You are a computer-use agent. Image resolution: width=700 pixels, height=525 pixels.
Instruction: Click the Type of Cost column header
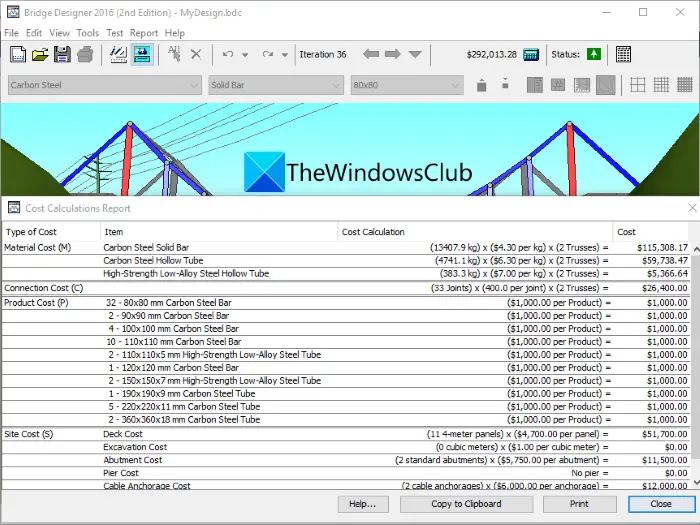(51, 232)
